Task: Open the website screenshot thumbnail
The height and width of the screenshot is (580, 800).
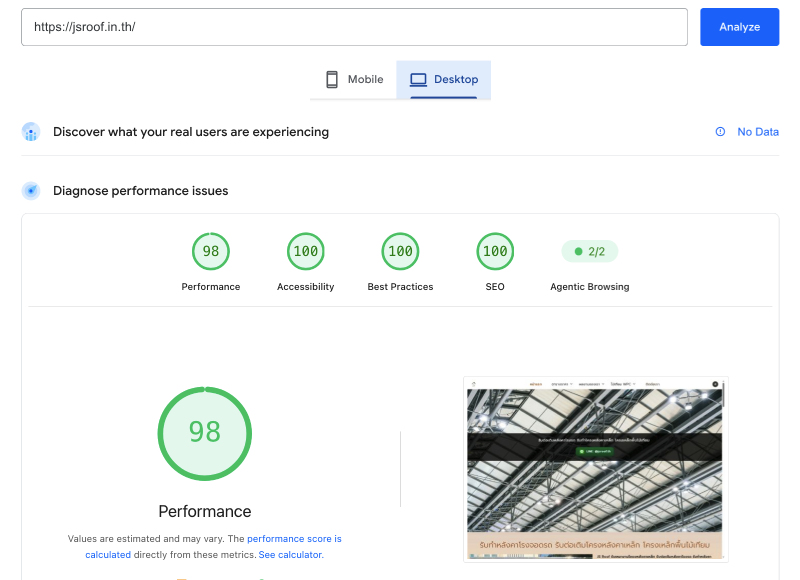Action: click(595, 469)
